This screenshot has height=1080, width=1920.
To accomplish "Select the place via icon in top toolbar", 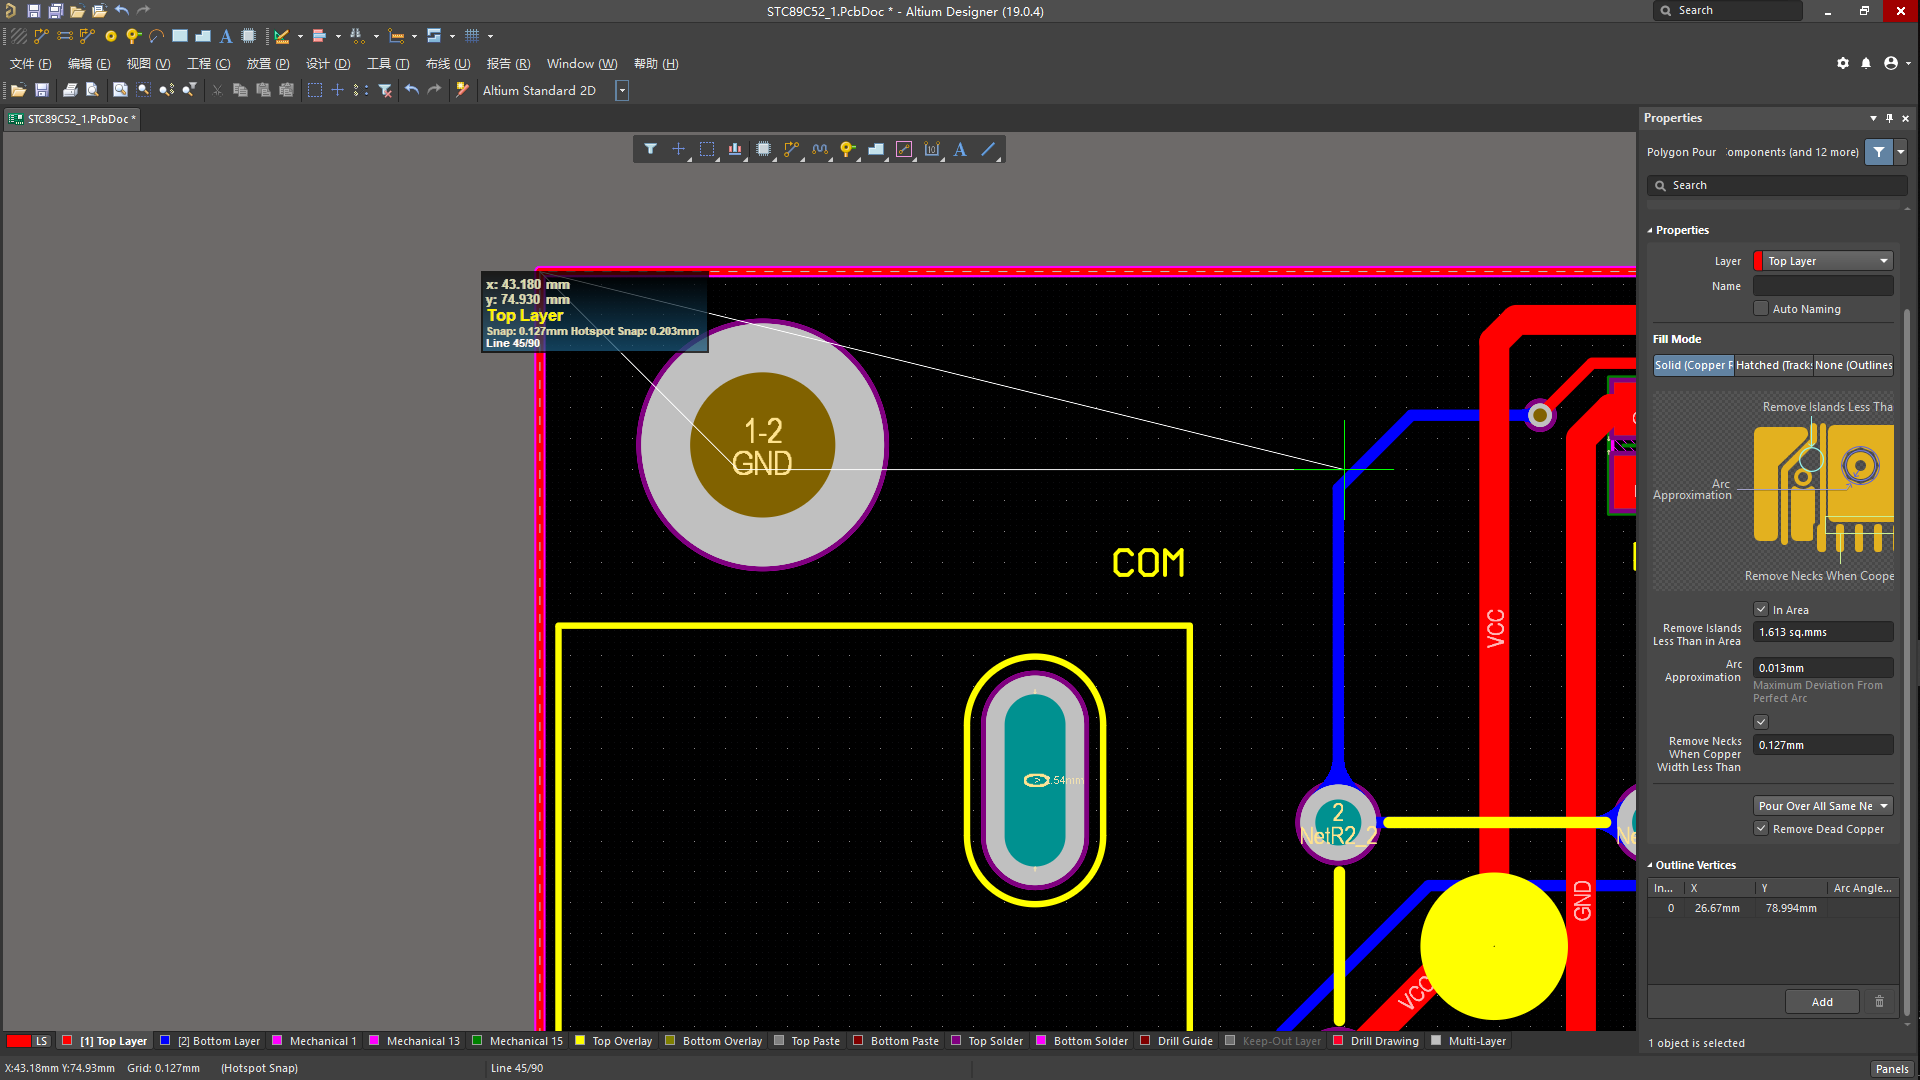I will click(x=133, y=36).
